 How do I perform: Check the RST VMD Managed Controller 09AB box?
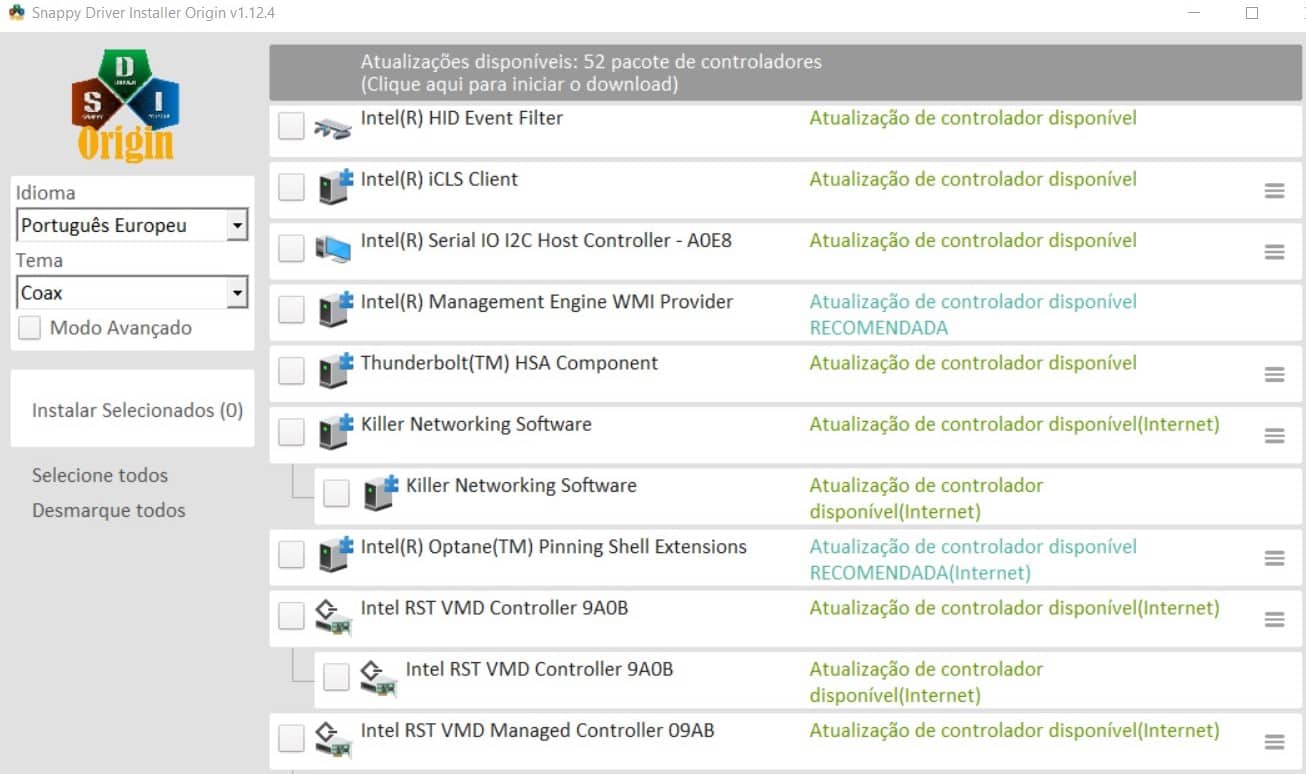(x=291, y=738)
